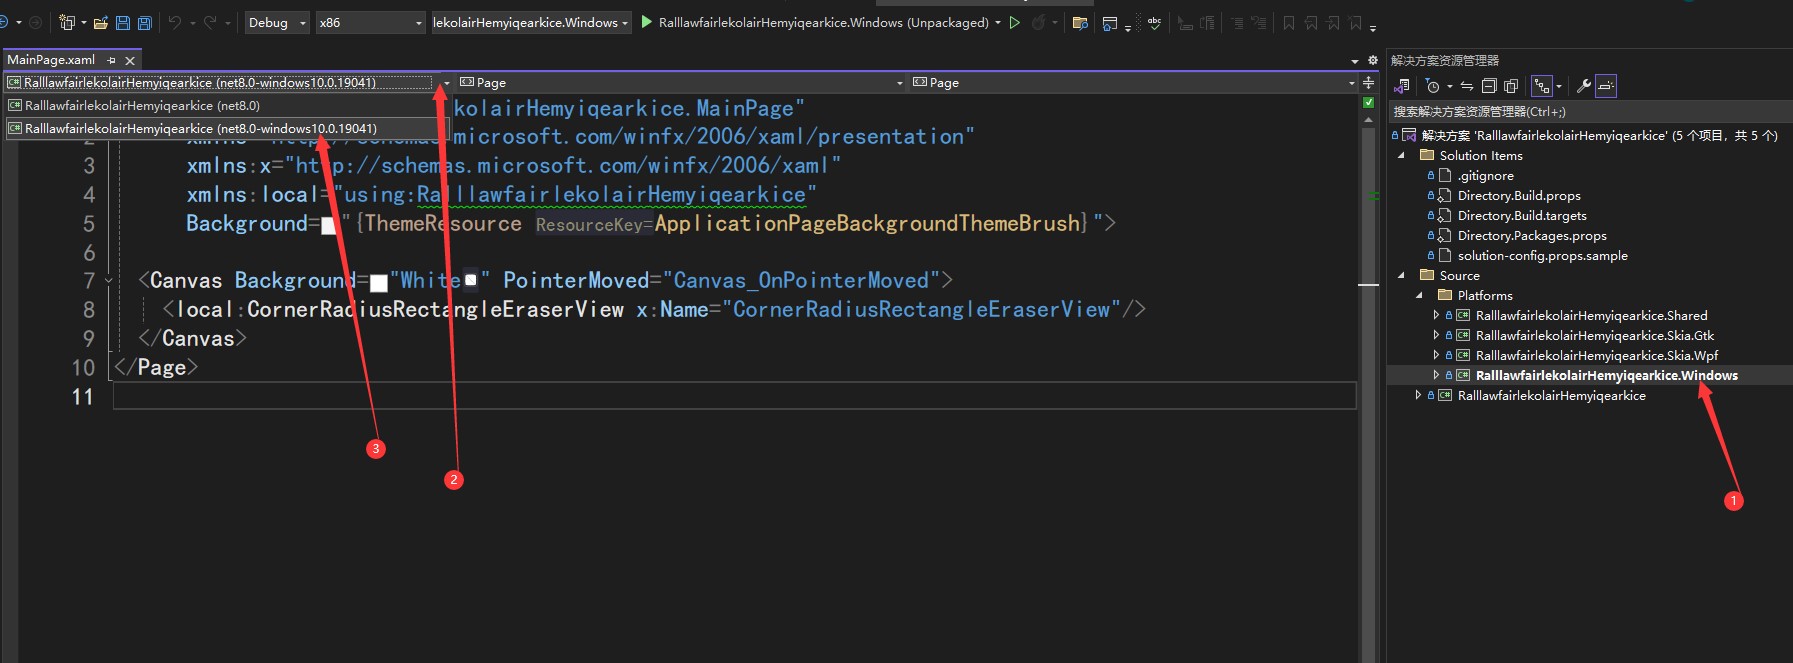Pin the MainPage.xaml tab
The height and width of the screenshot is (663, 1793).
tap(111, 60)
